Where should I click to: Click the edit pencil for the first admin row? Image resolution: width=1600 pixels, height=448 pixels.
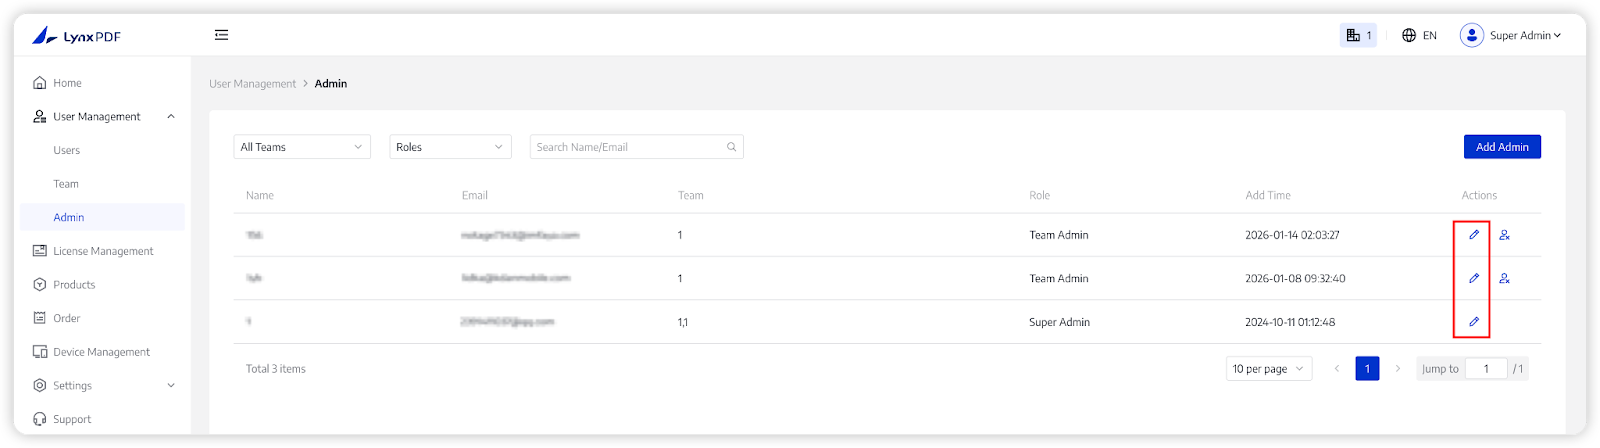(x=1473, y=235)
